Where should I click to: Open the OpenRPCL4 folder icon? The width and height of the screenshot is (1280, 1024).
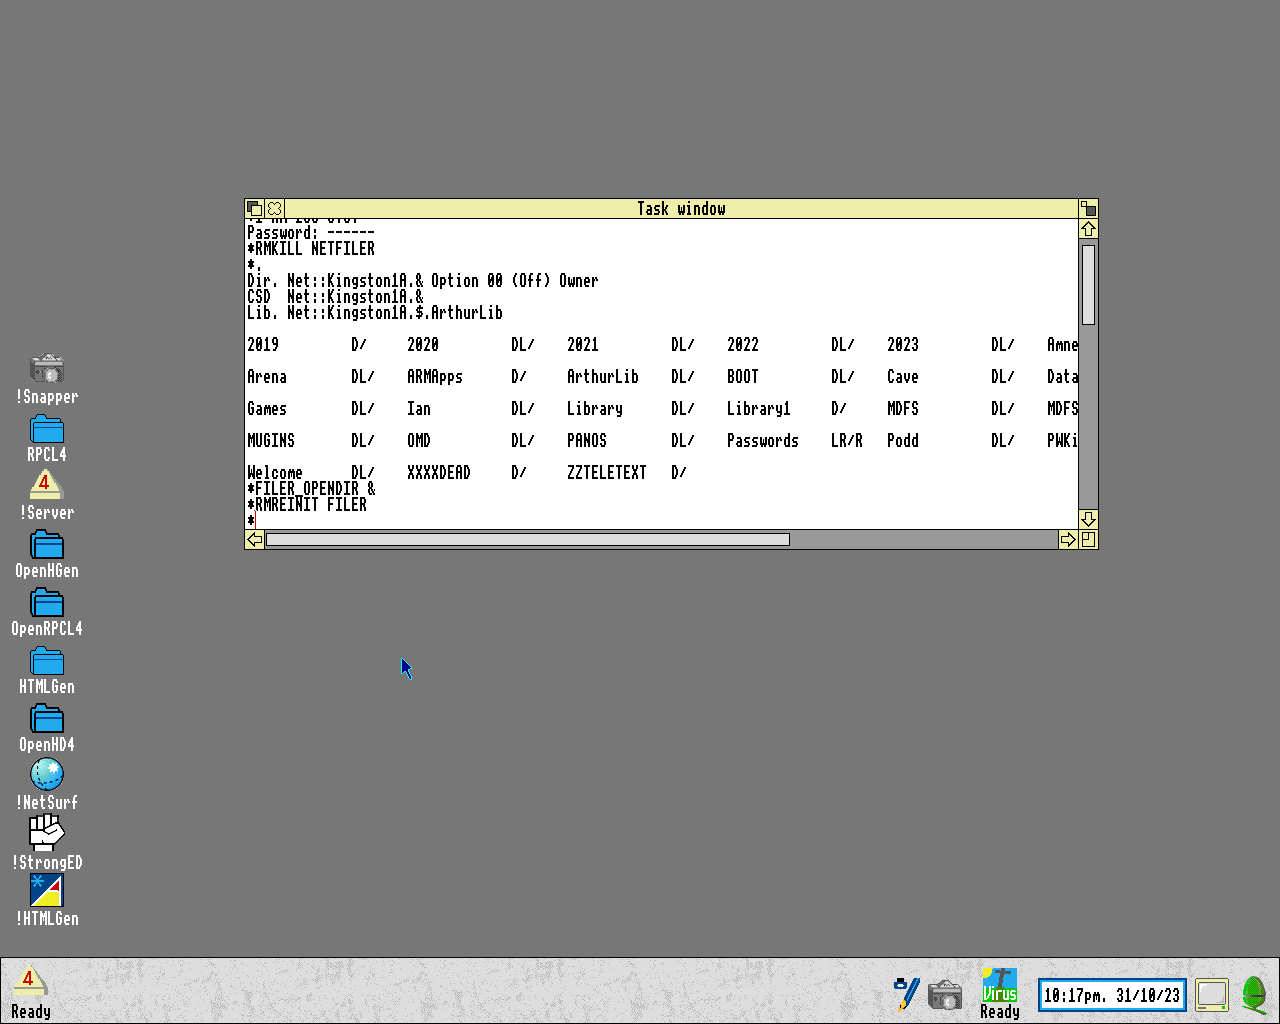[x=47, y=604]
